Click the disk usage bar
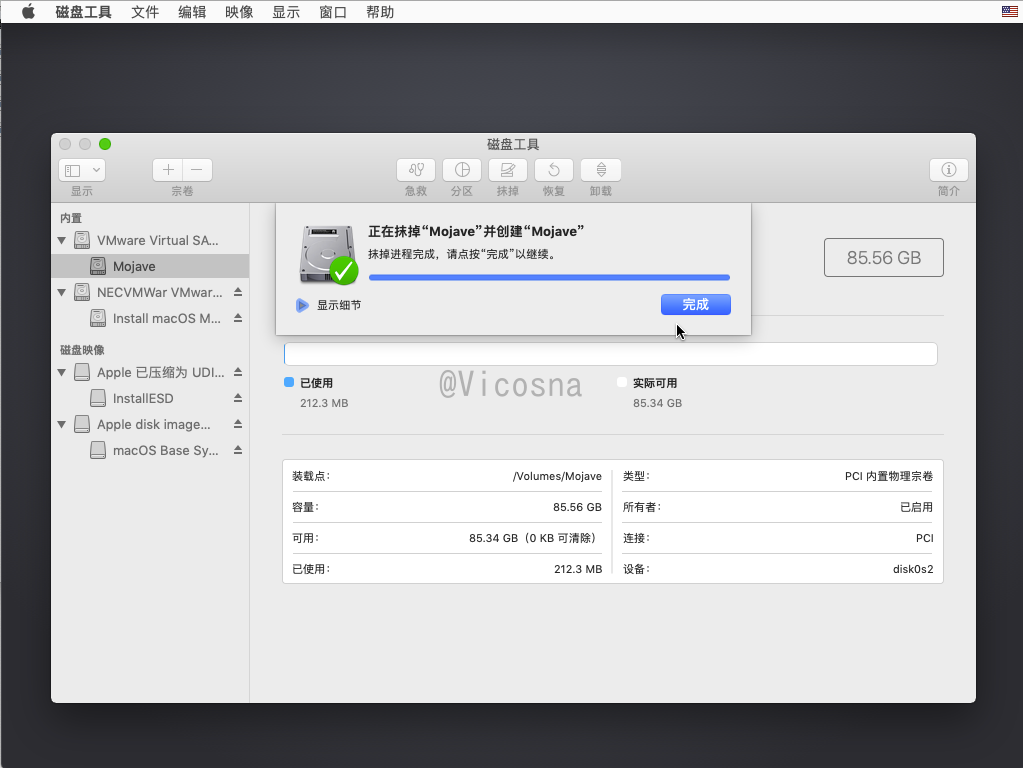 611,354
